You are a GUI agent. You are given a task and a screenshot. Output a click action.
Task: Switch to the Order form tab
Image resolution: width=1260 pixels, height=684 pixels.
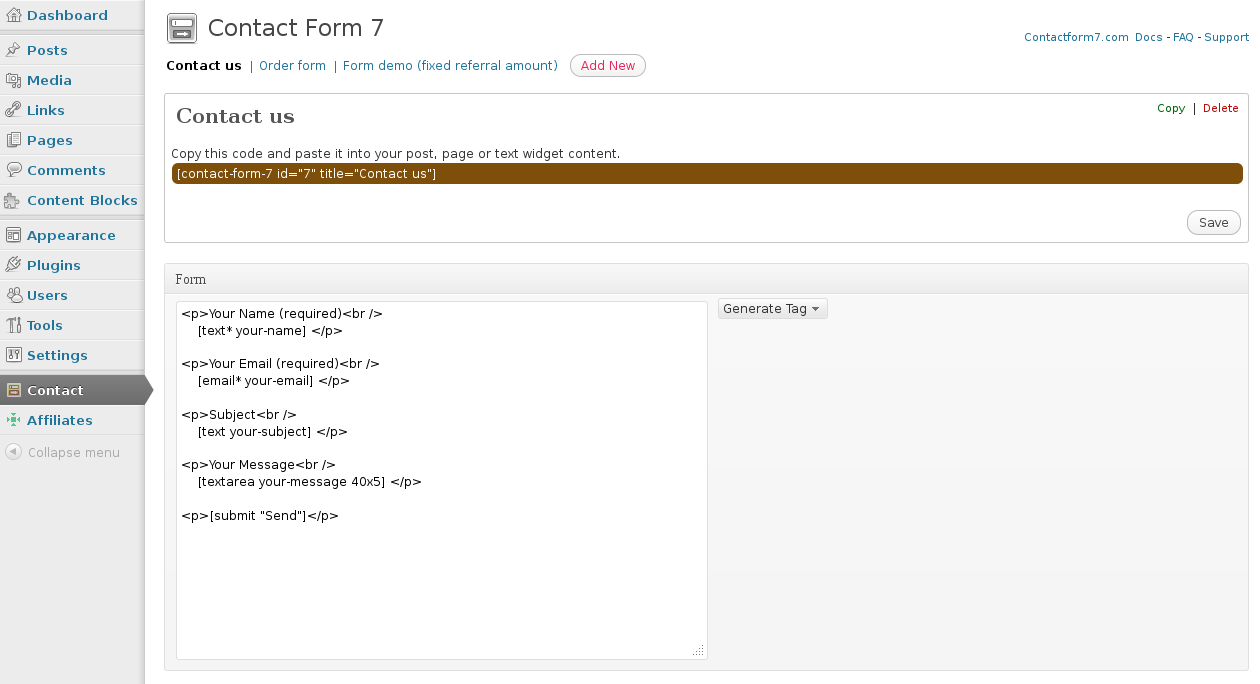pos(292,66)
